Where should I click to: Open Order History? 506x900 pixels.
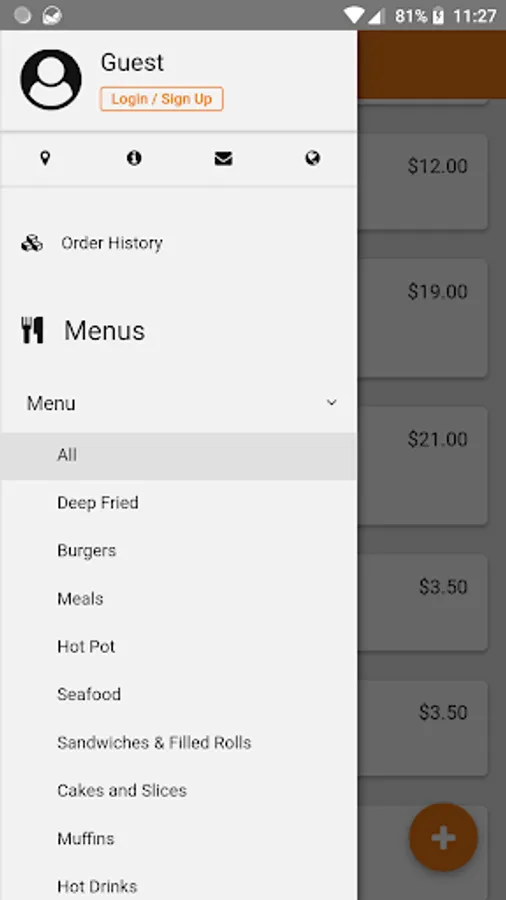click(x=112, y=243)
